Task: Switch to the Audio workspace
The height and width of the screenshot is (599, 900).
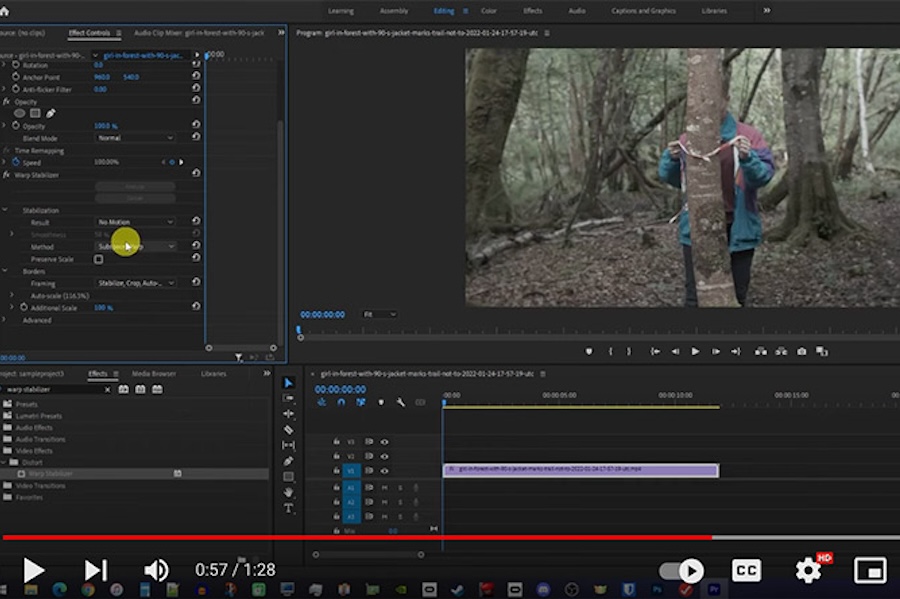Action: click(577, 11)
